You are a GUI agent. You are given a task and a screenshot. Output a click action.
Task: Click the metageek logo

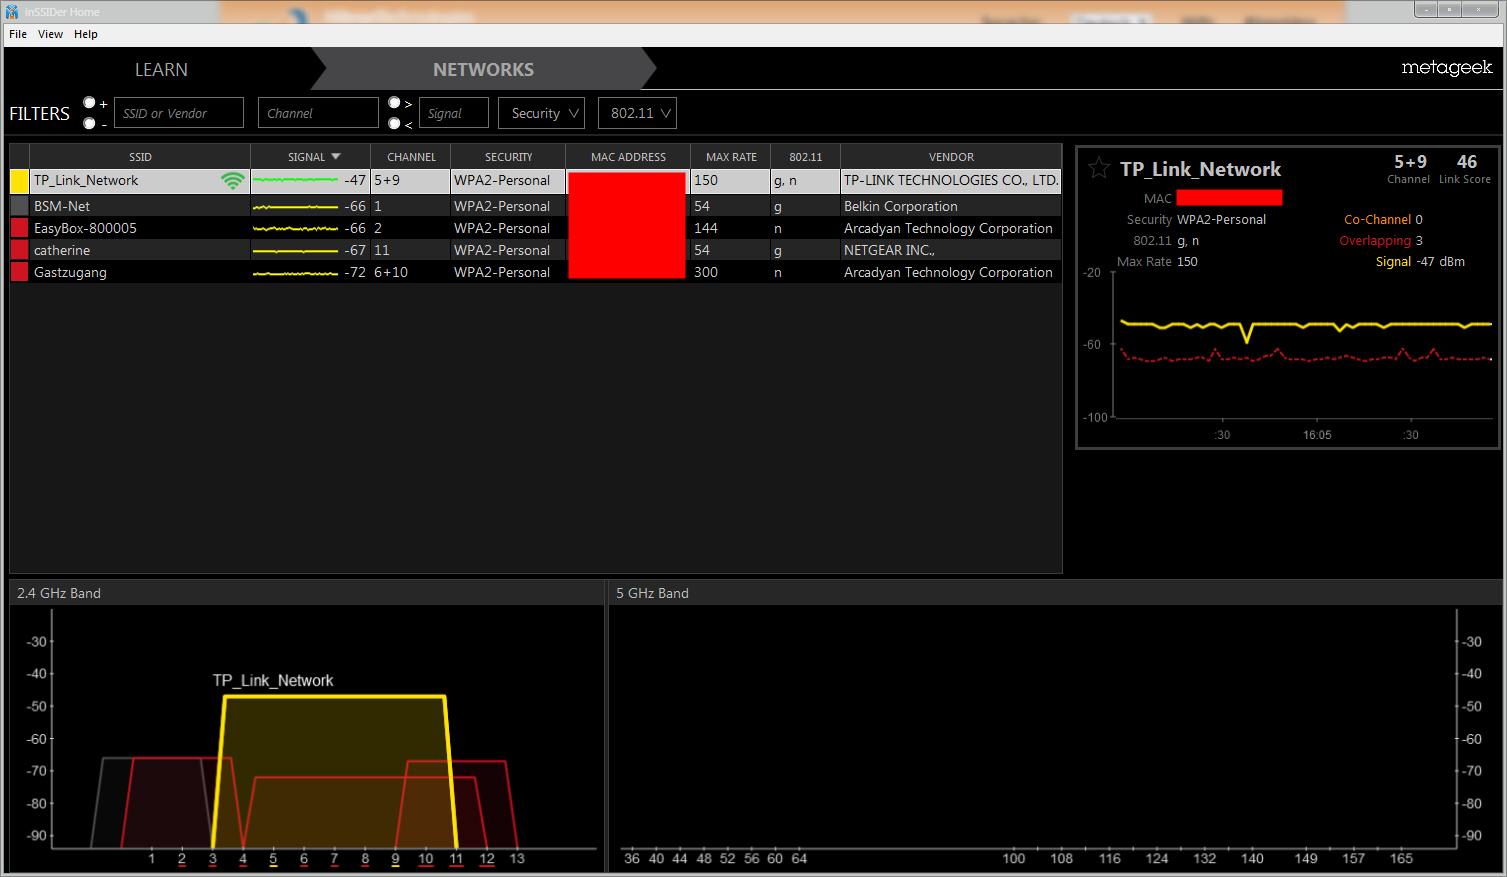tap(1446, 68)
